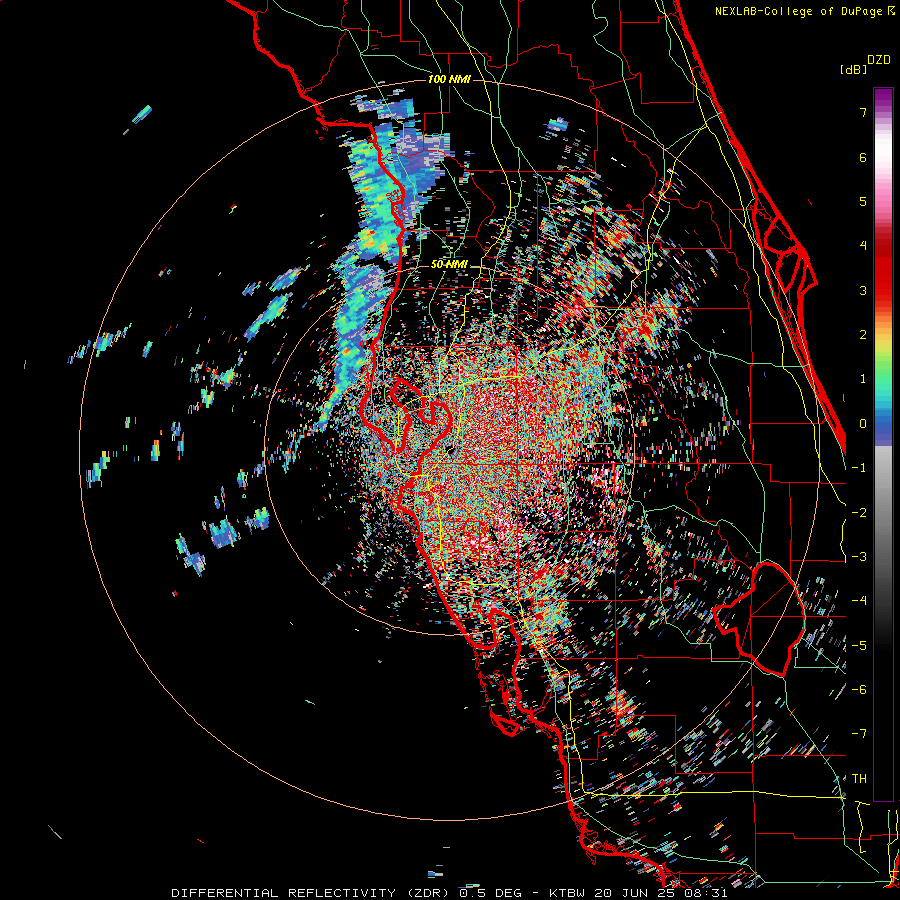The height and width of the screenshot is (900, 900).
Task: Click the 4 dB label on color scale
Action: tap(863, 246)
